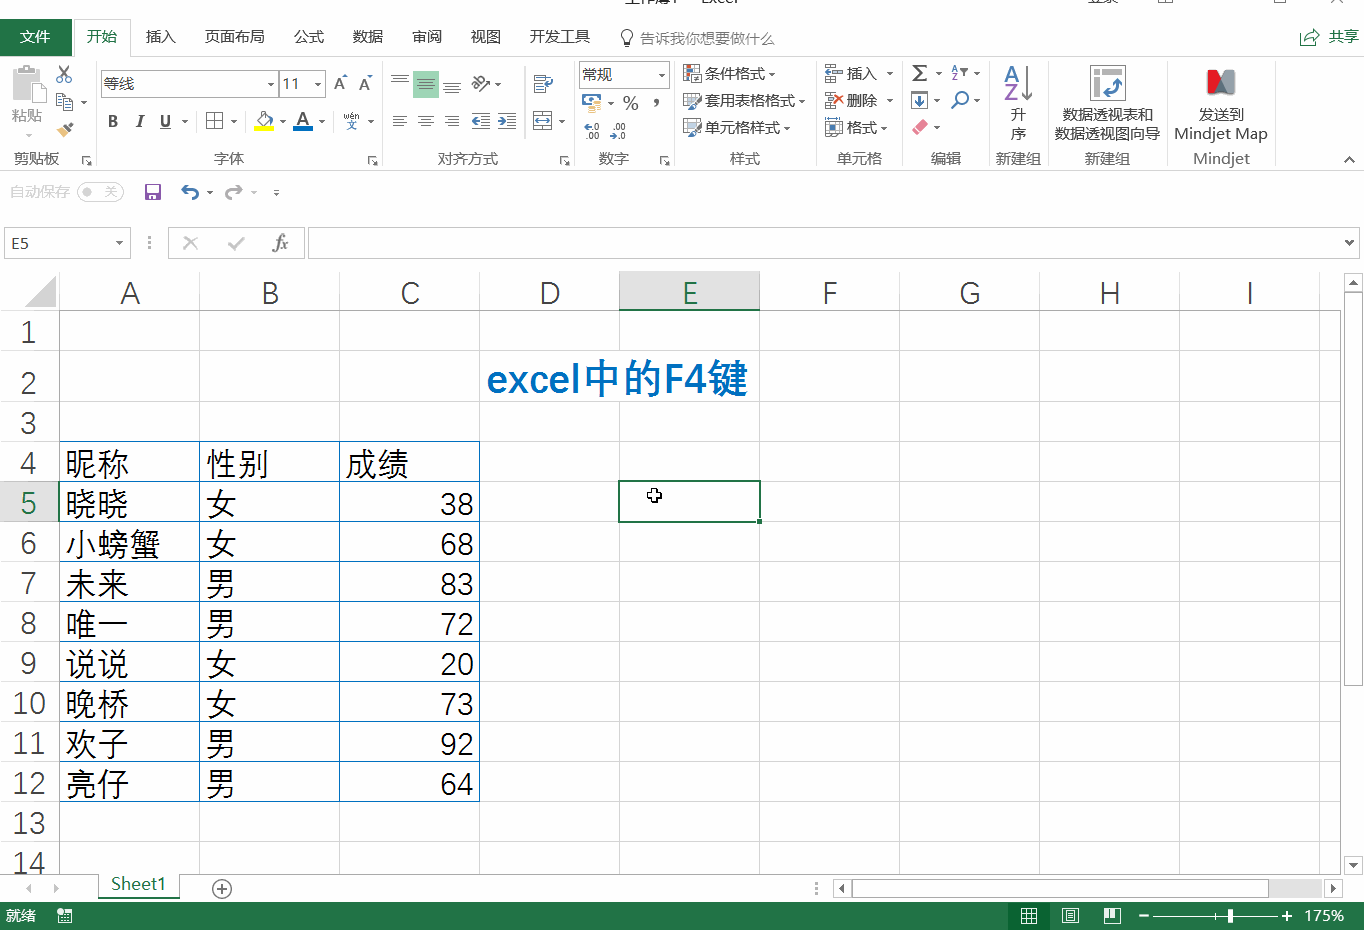
Task: Open the 套用表格格式 dropdown
Action: pos(745,100)
